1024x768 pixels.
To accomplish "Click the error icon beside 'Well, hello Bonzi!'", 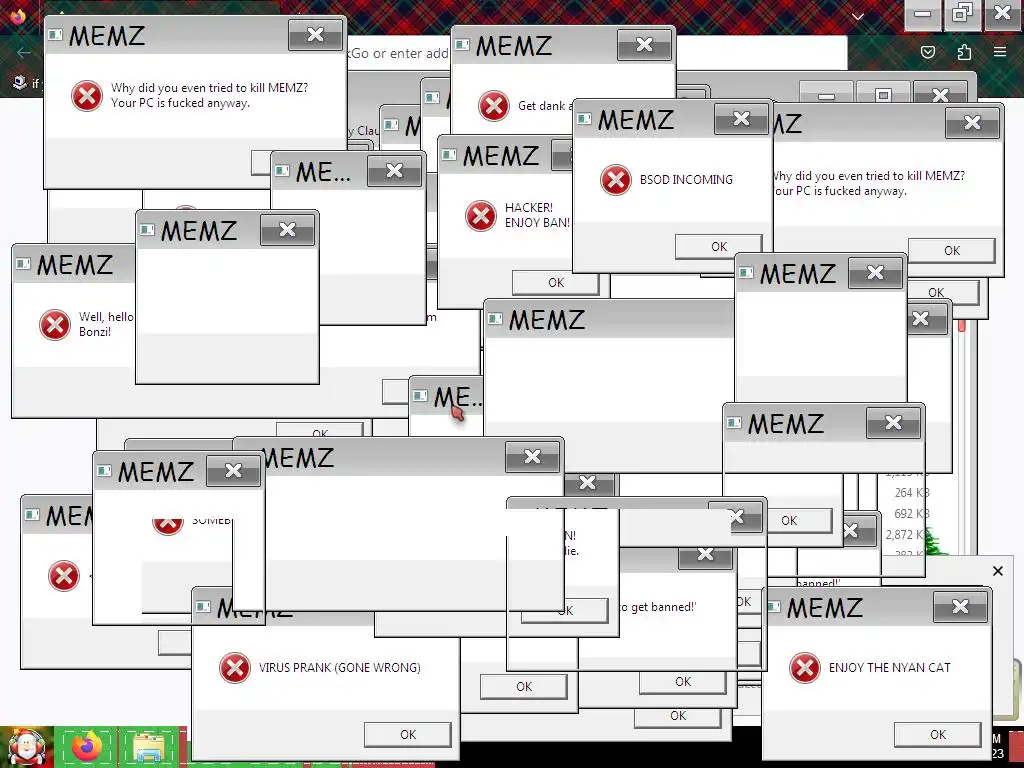I will pos(55,325).
